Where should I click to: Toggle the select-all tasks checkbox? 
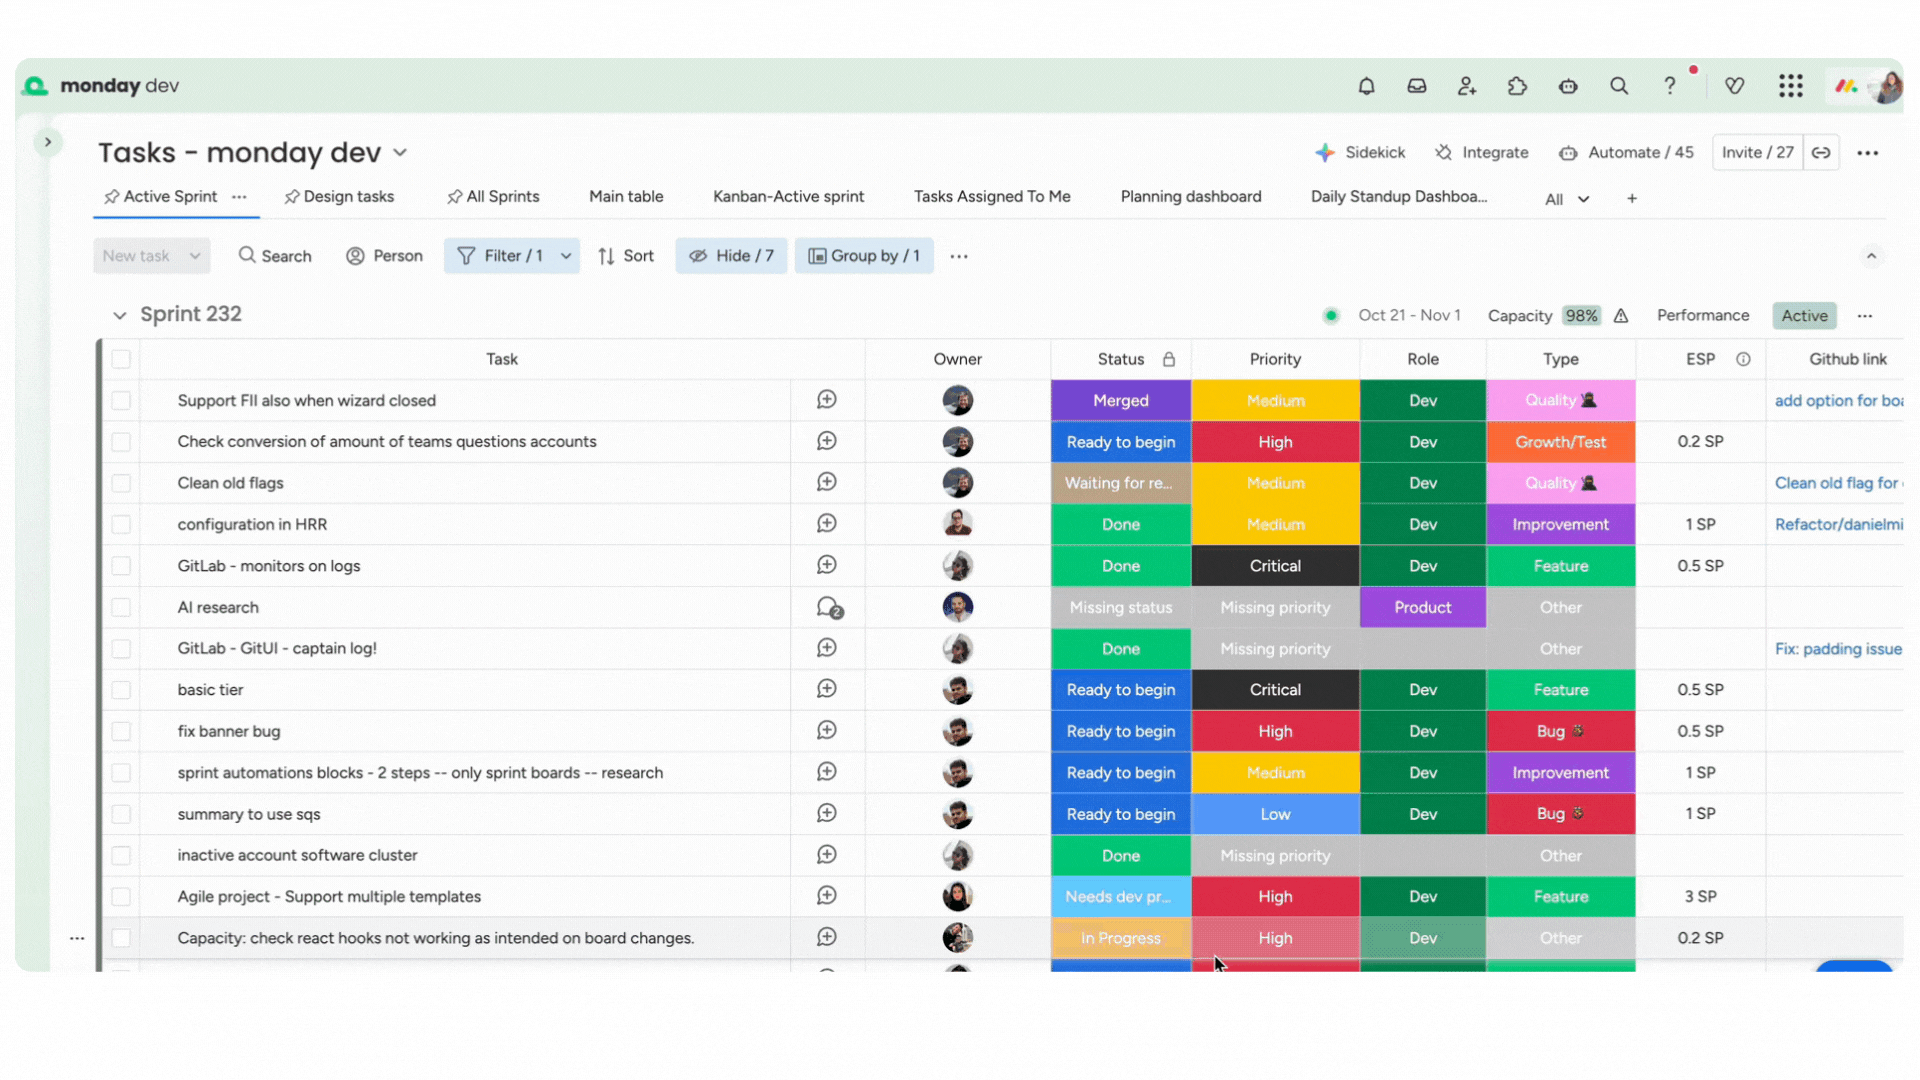pos(121,359)
